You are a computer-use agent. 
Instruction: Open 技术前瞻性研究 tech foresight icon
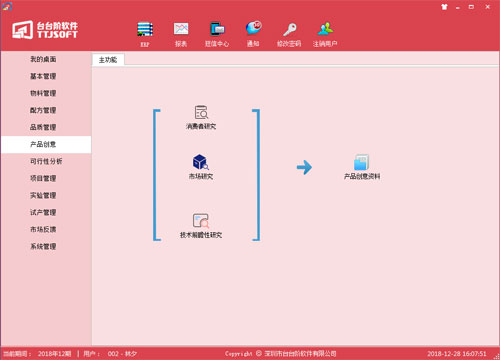click(201, 220)
